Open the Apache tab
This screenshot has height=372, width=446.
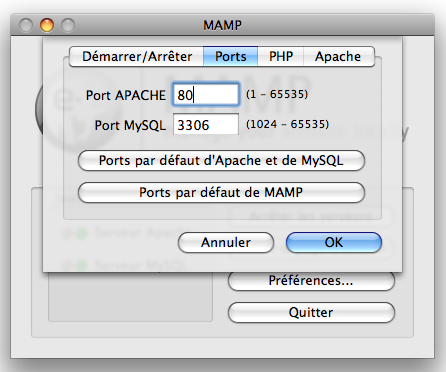[339, 56]
